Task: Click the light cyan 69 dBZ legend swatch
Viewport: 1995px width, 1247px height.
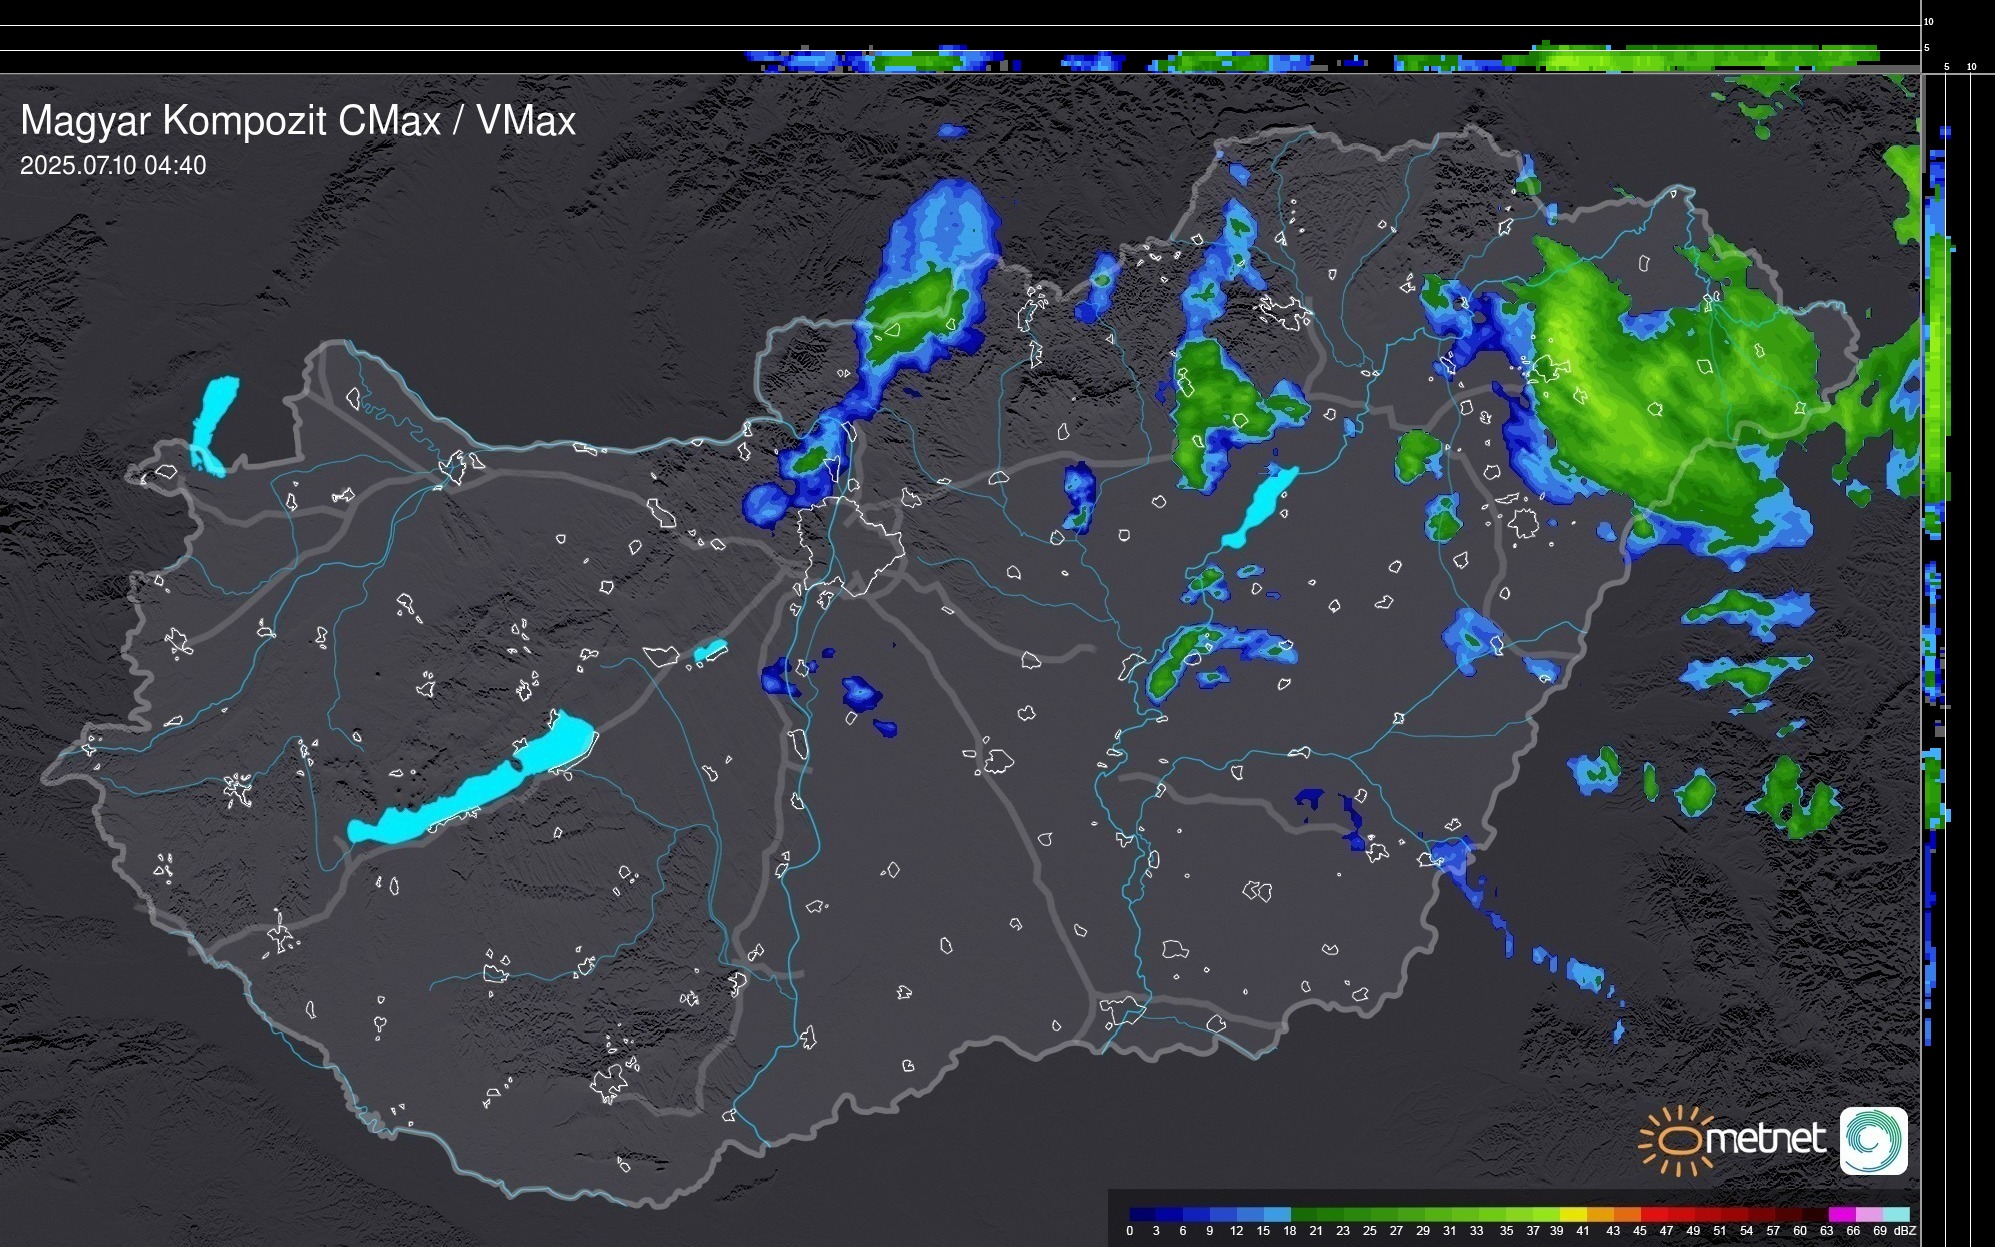Action: (1894, 1214)
